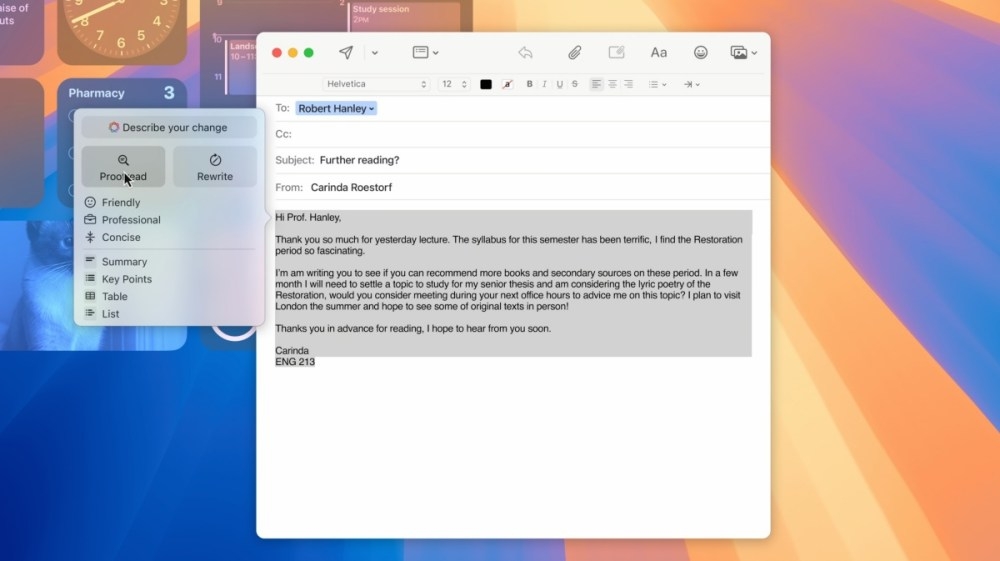Viewport: 1000px width, 561px height.
Task: Select the Proofread writing tool
Action: (123, 167)
